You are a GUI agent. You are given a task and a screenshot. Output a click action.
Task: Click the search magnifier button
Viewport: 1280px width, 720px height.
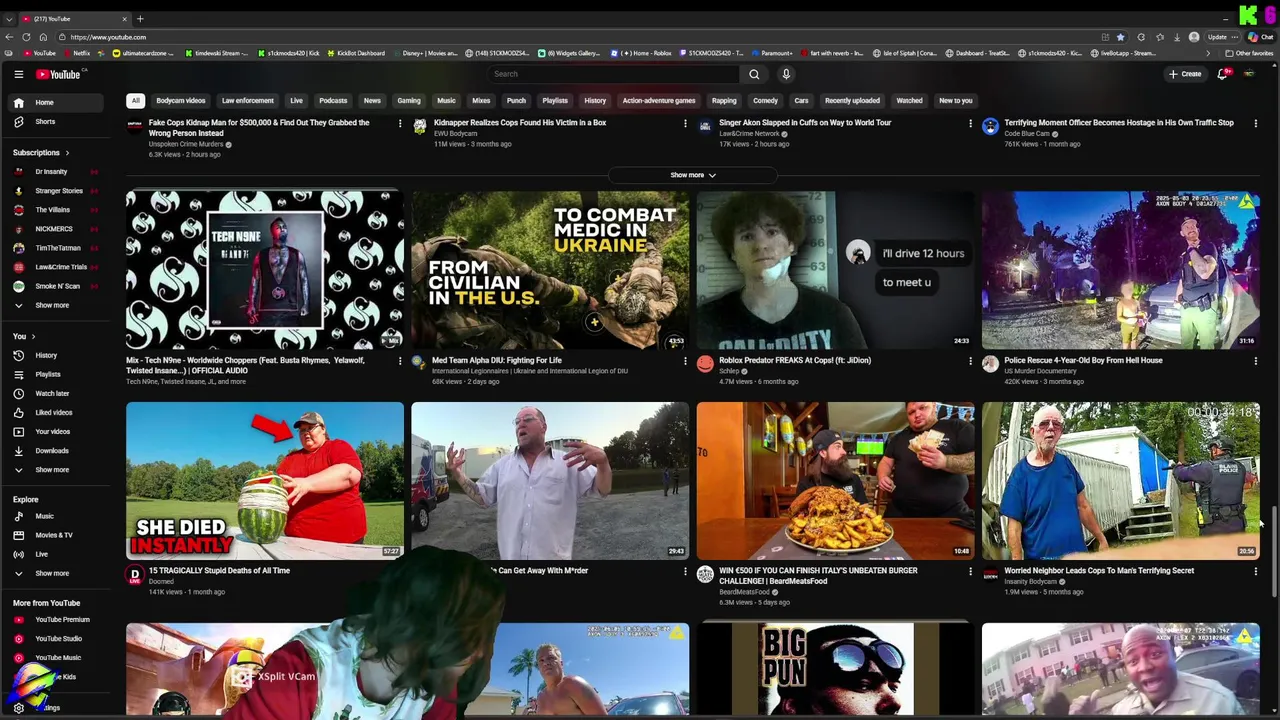(754, 74)
